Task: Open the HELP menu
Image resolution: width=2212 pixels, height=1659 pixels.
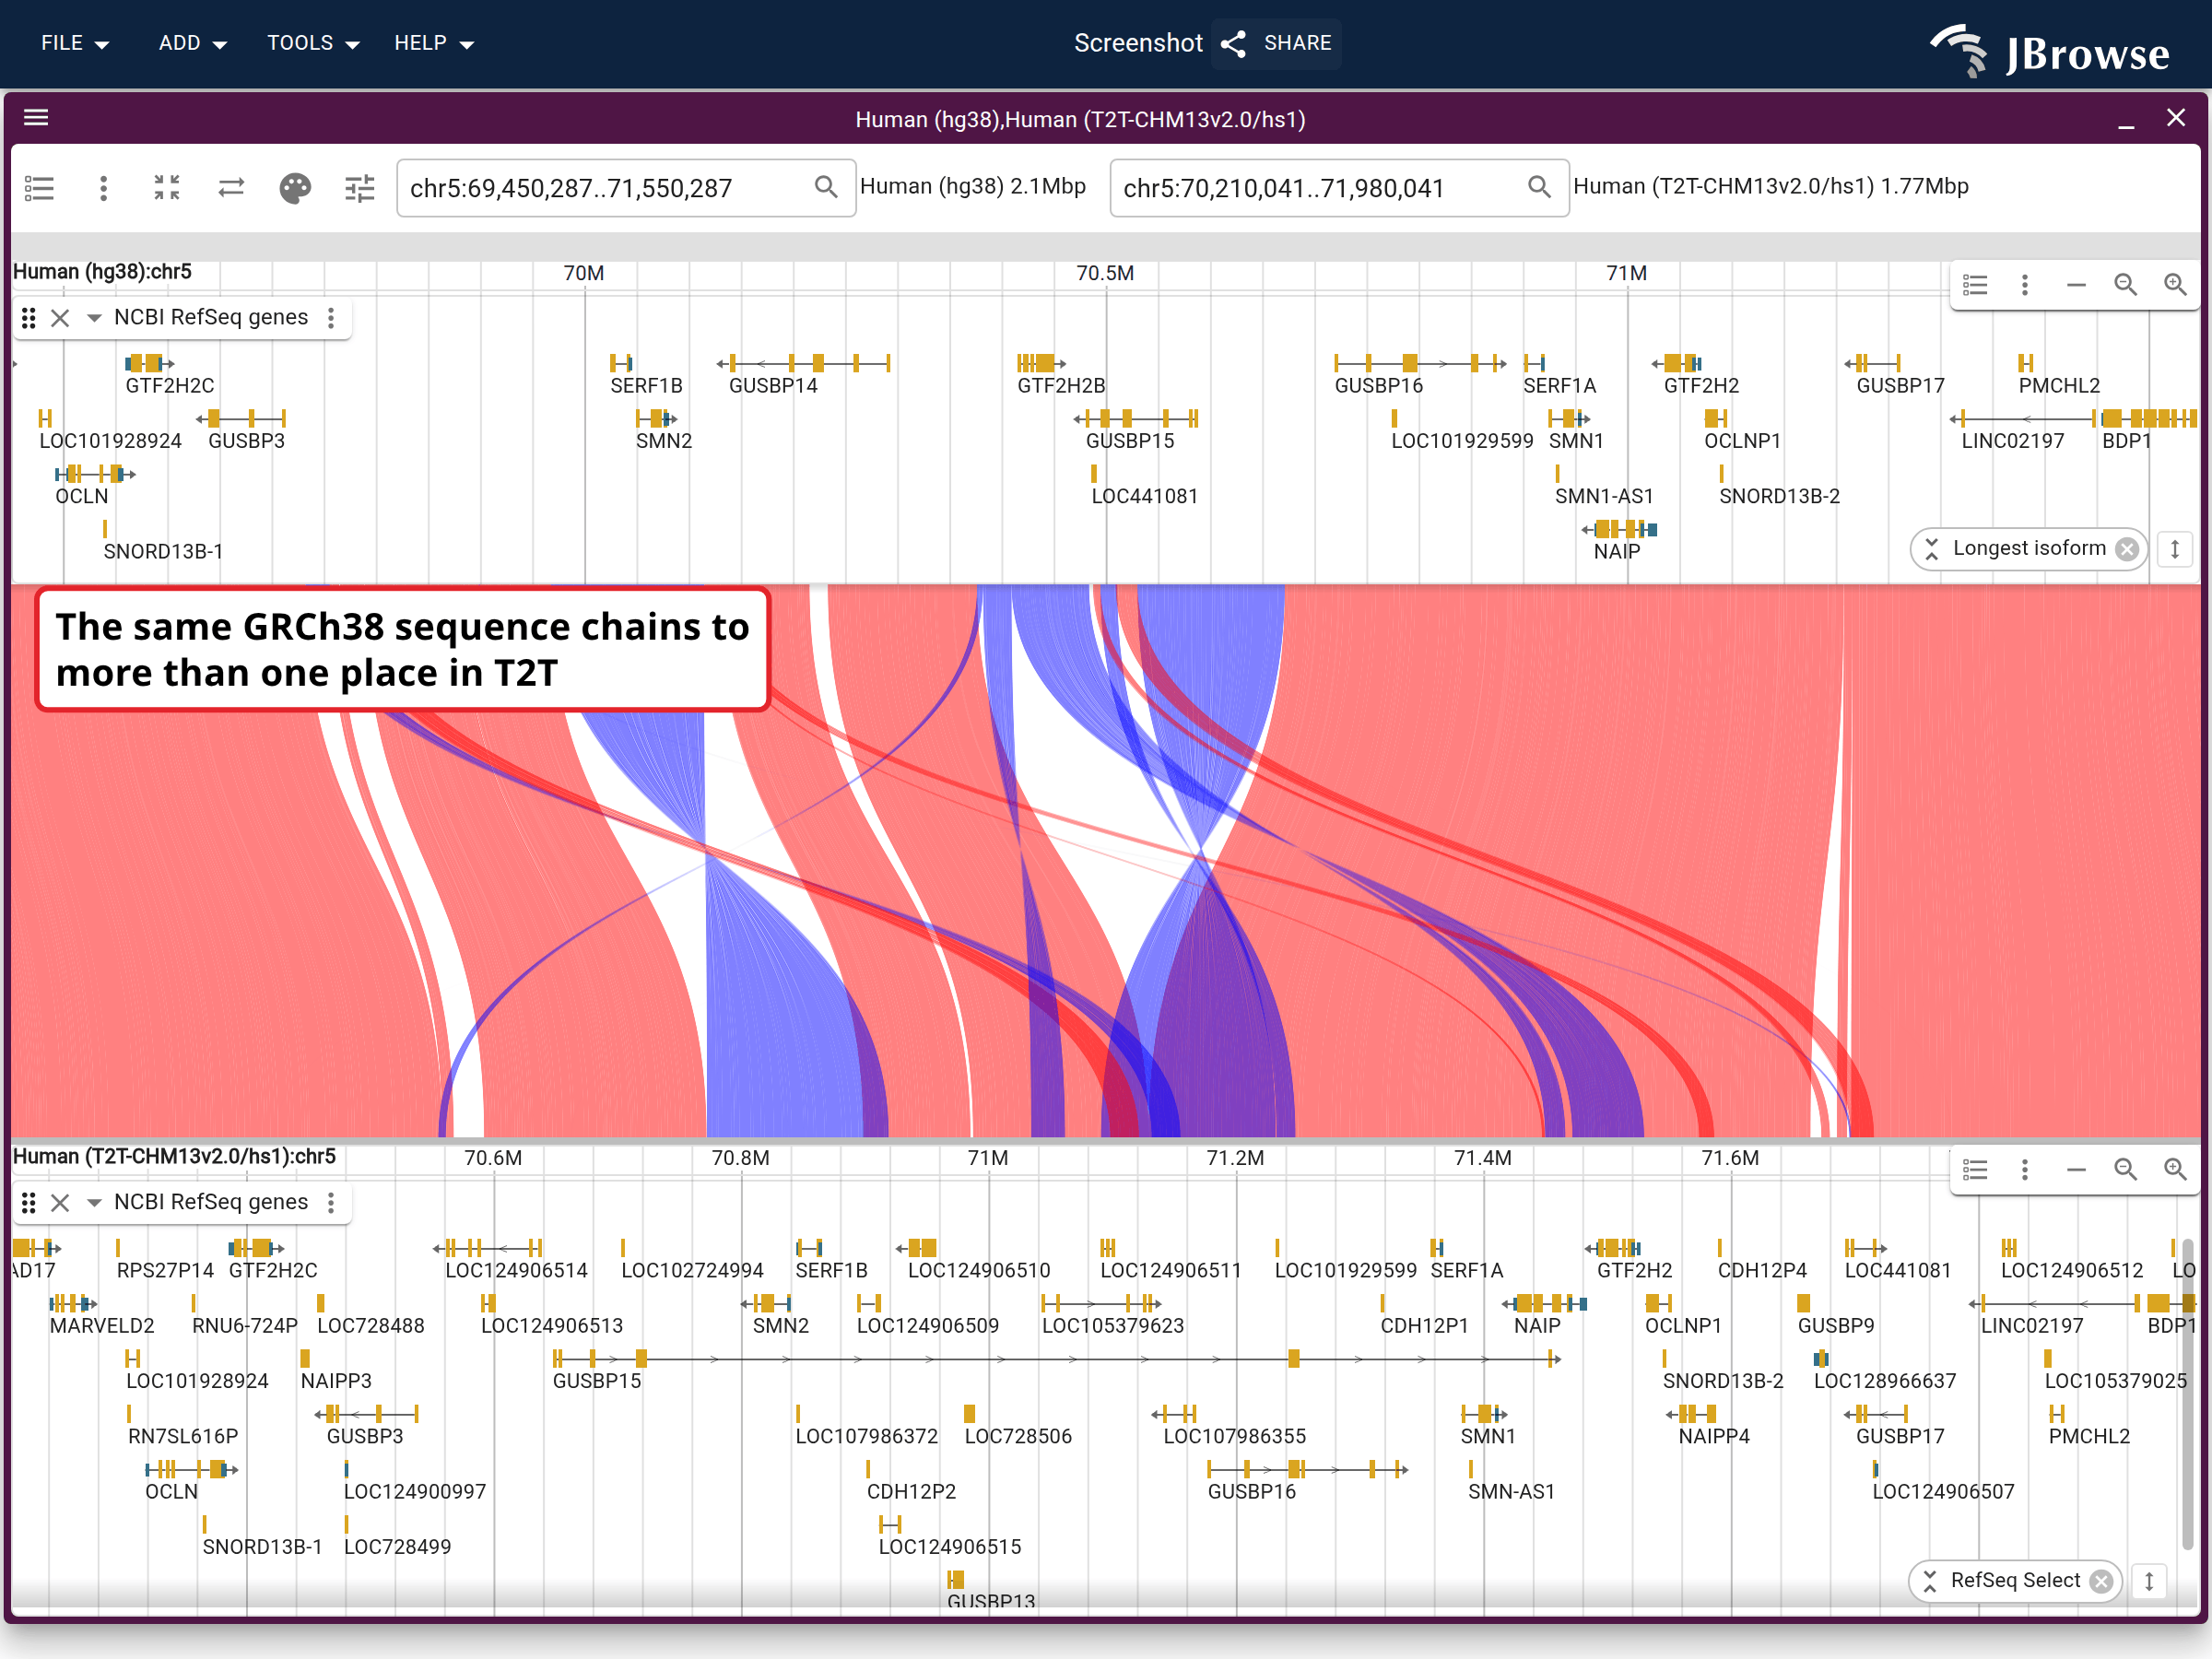Action: [x=433, y=43]
